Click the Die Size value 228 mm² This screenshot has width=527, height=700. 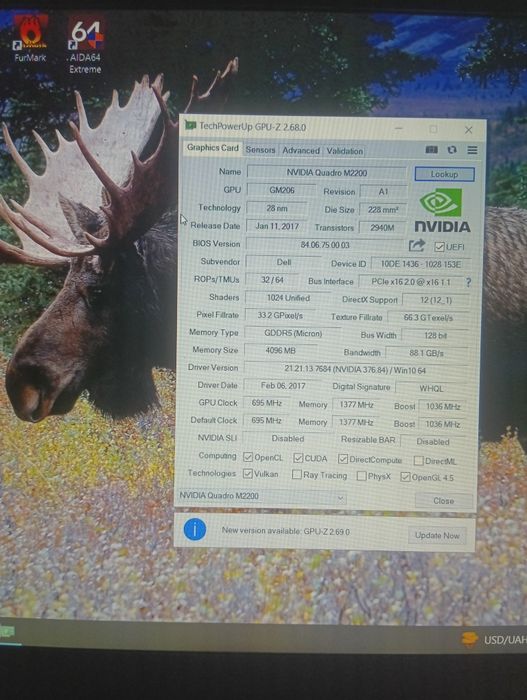click(x=383, y=209)
